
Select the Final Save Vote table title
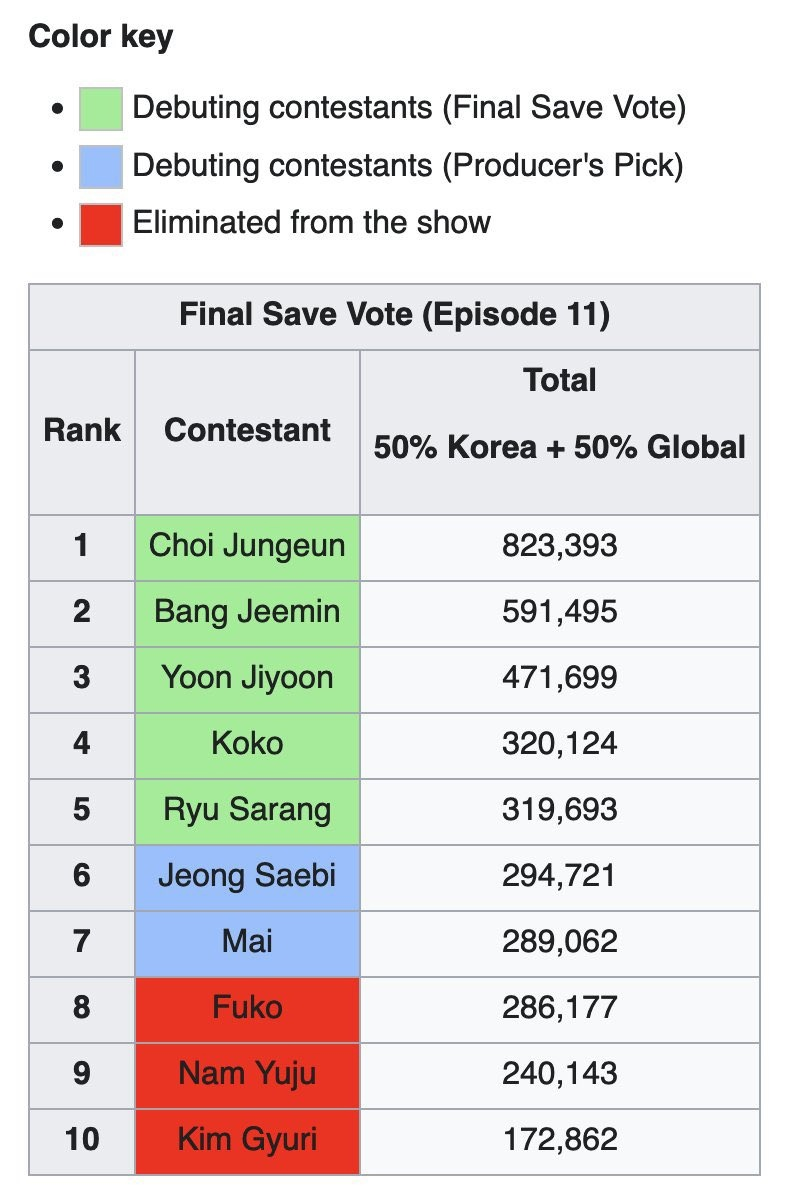click(394, 316)
